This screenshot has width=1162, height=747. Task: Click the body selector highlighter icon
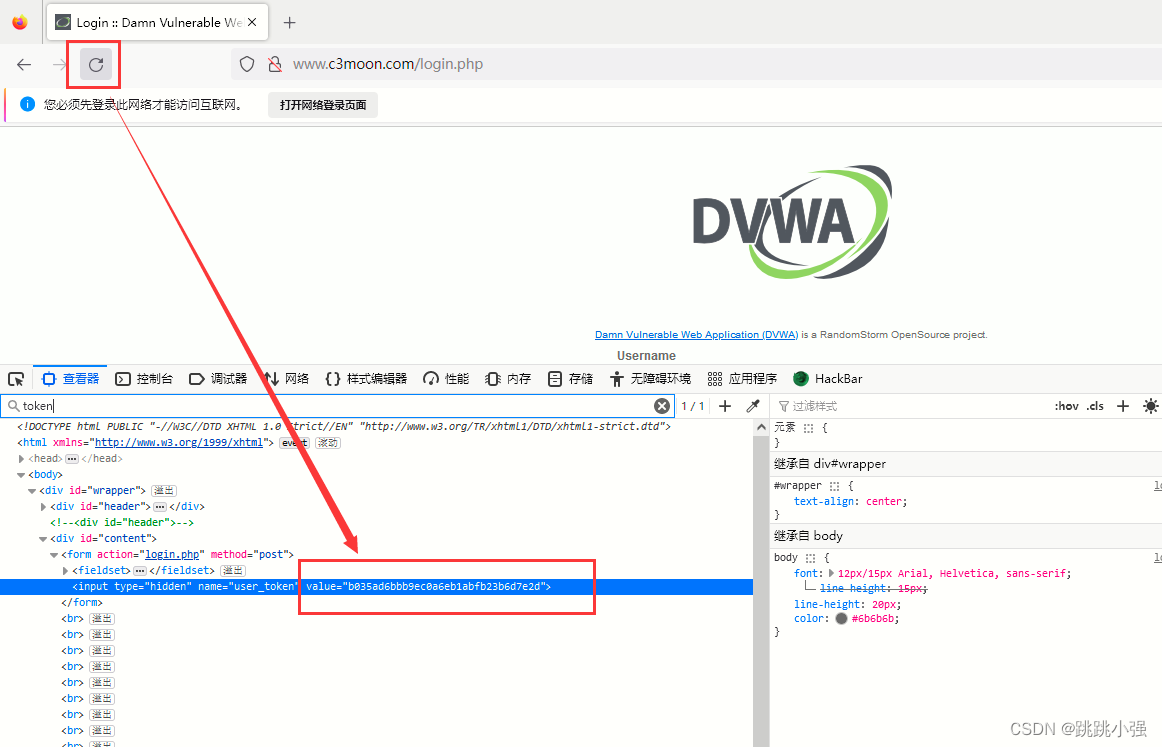point(810,558)
